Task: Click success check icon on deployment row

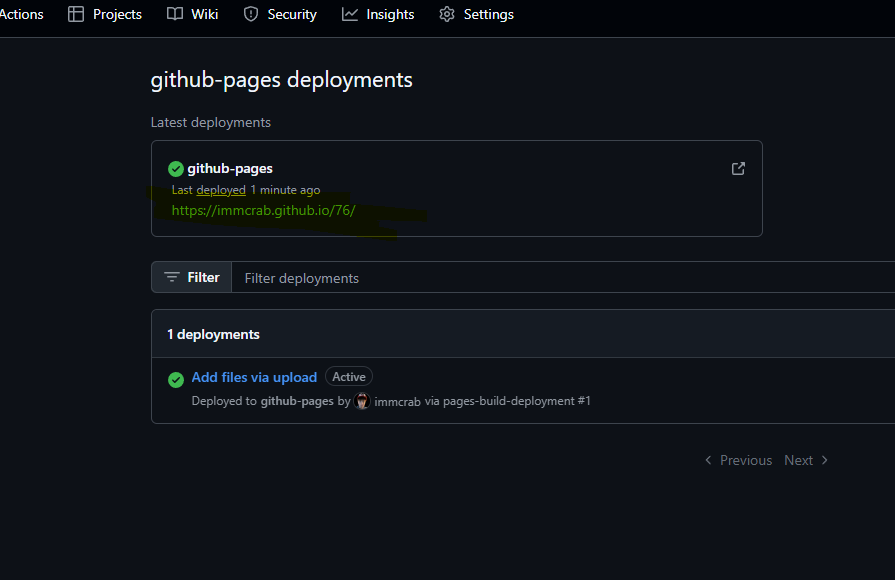Action: click(x=176, y=379)
